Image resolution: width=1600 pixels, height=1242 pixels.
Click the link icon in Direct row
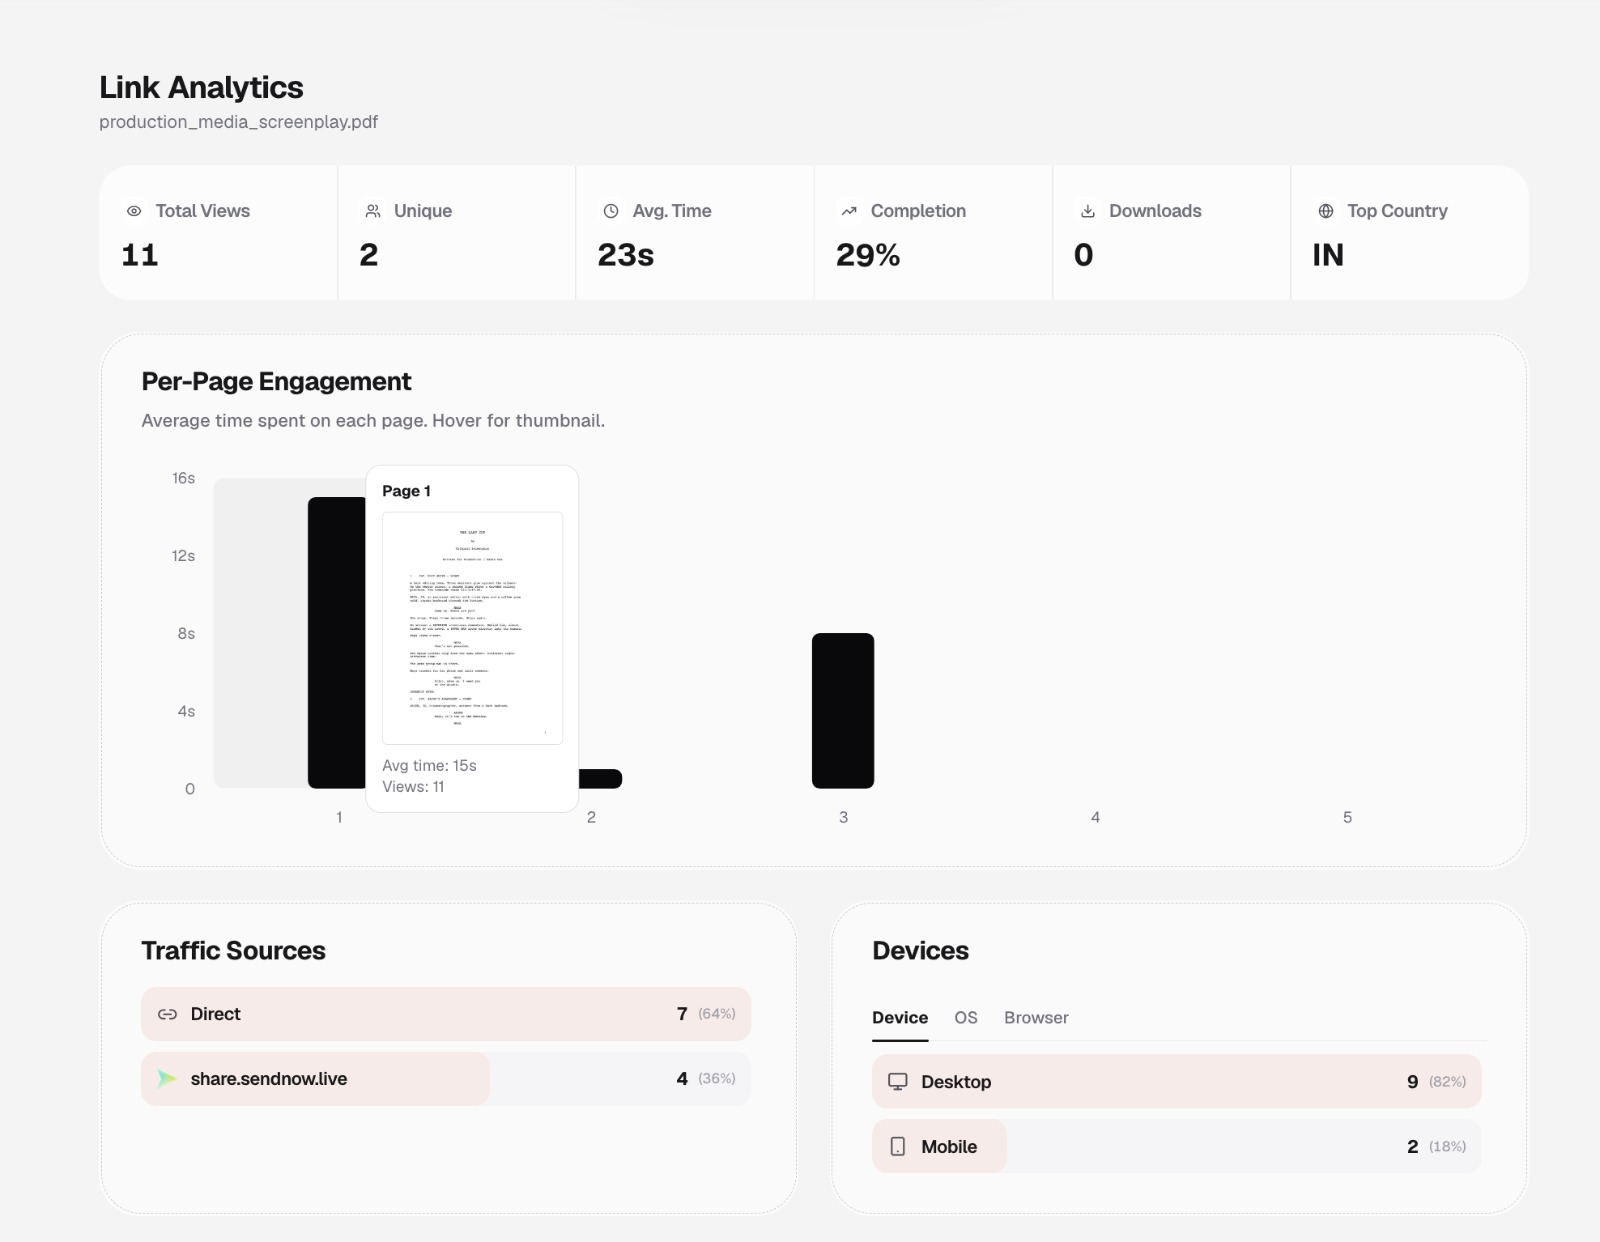[x=167, y=1014]
